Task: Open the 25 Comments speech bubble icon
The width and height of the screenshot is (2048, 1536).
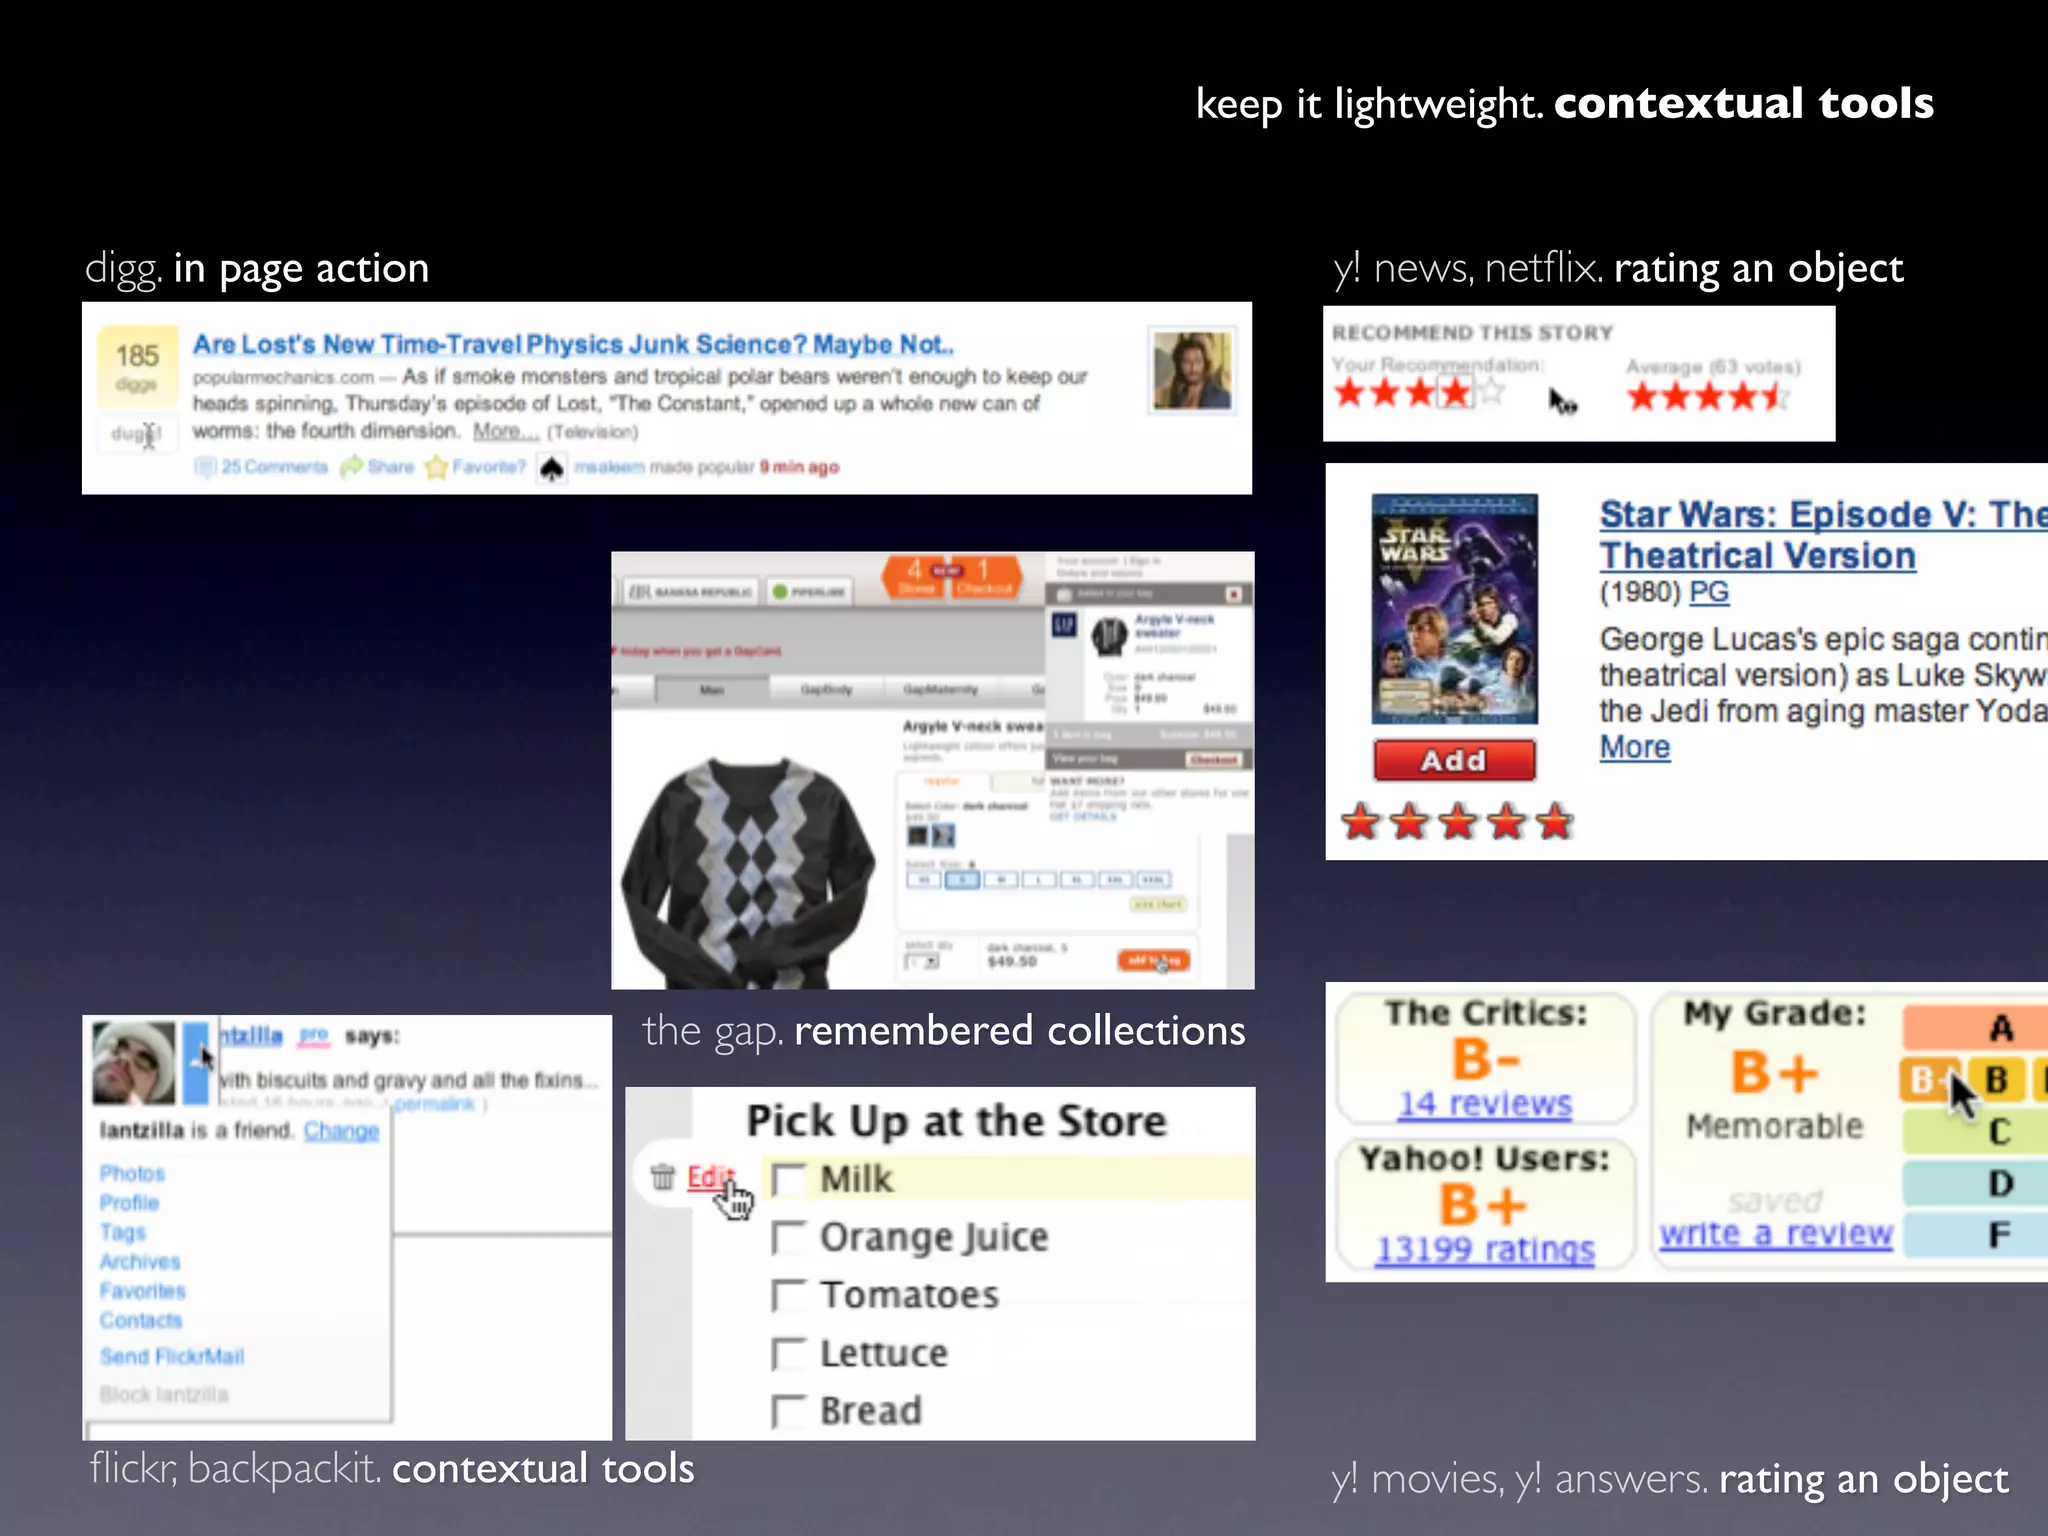Action: click(x=205, y=467)
